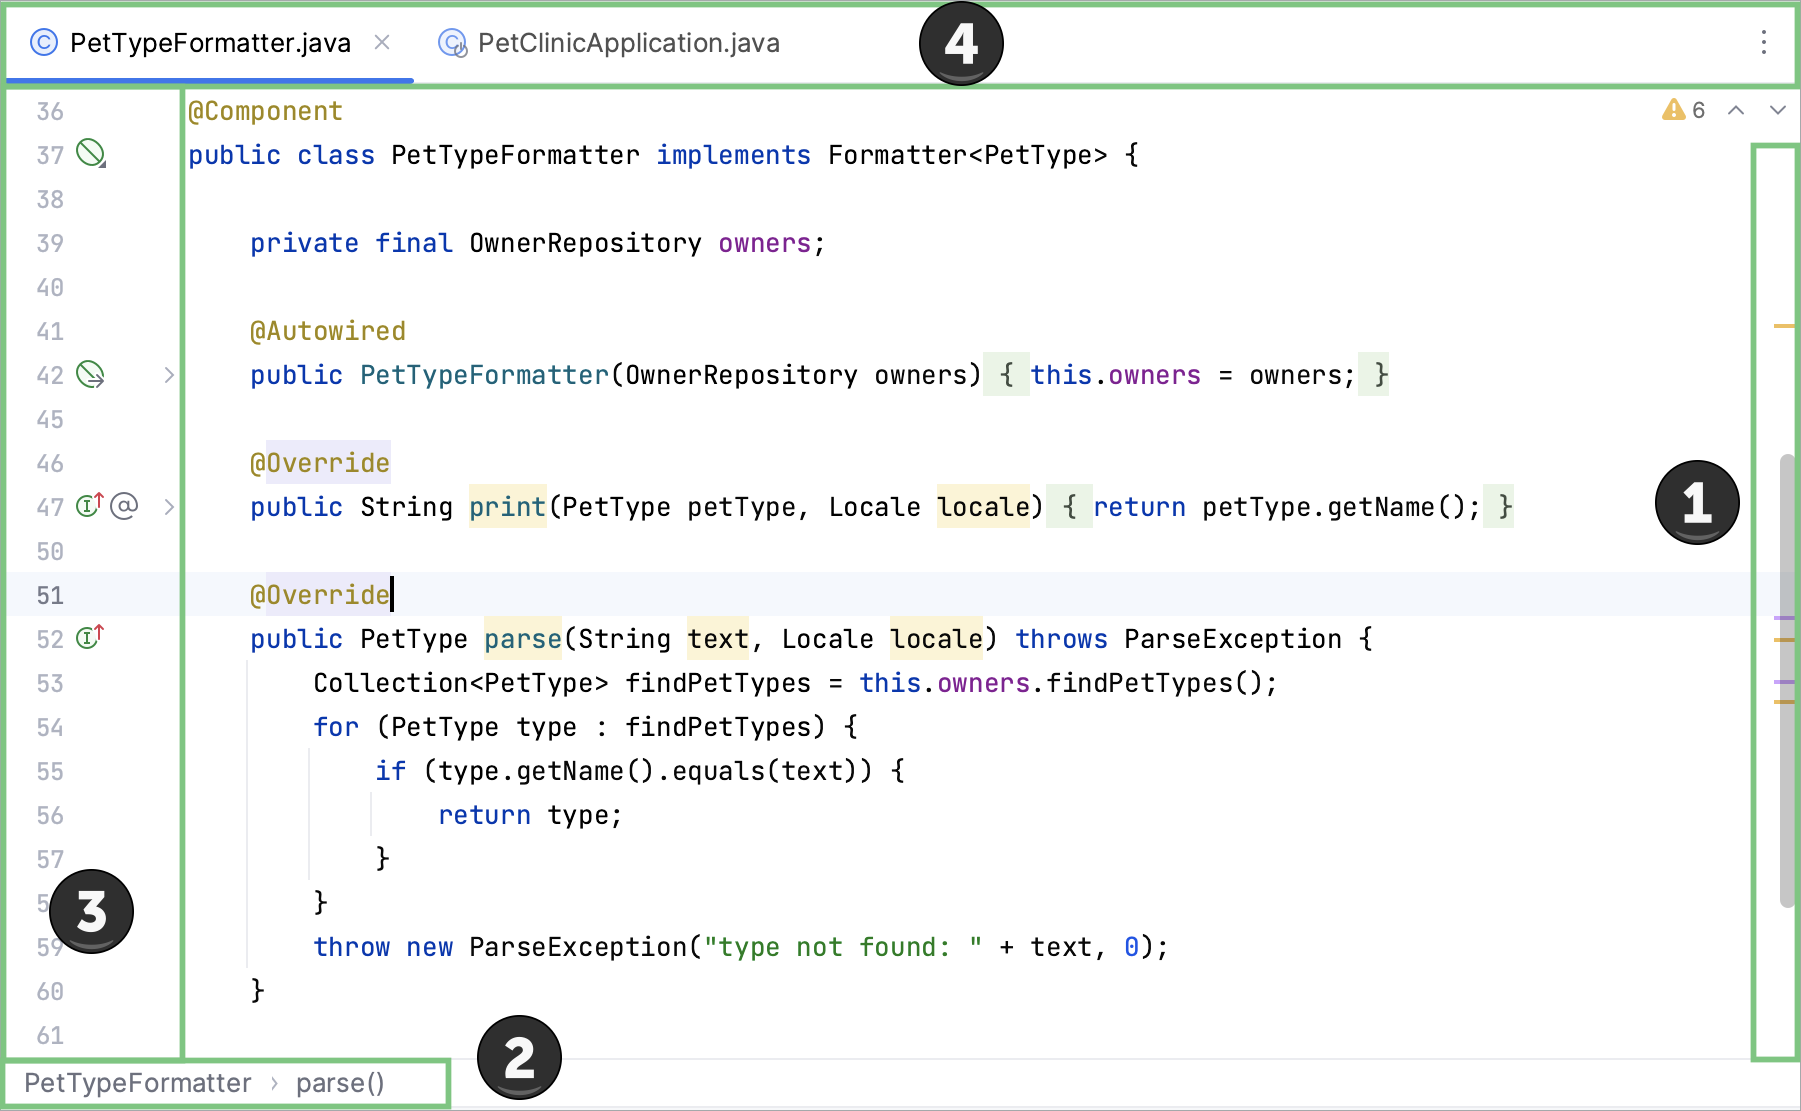Click the topmost yellow marker in the error stripe
This screenshot has height=1111, width=1801.
[x=1783, y=326]
